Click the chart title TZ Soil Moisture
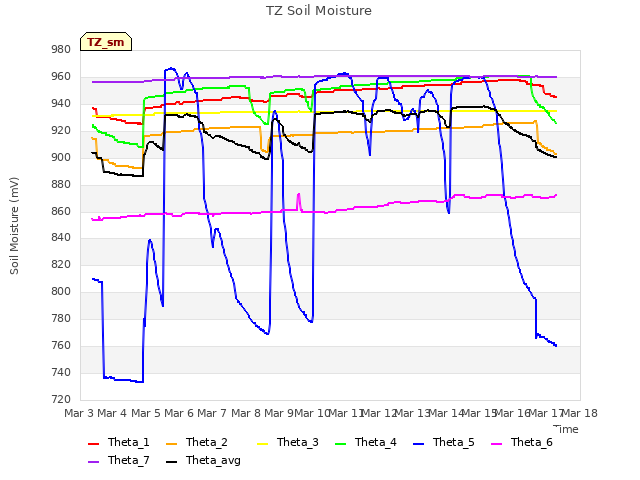 pyautogui.click(x=319, y=11)
